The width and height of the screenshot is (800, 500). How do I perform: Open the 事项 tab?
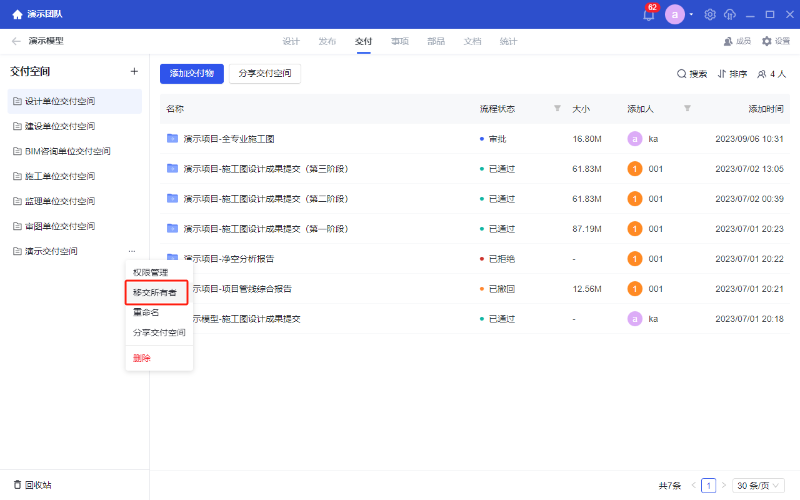(x=400, y=41)
